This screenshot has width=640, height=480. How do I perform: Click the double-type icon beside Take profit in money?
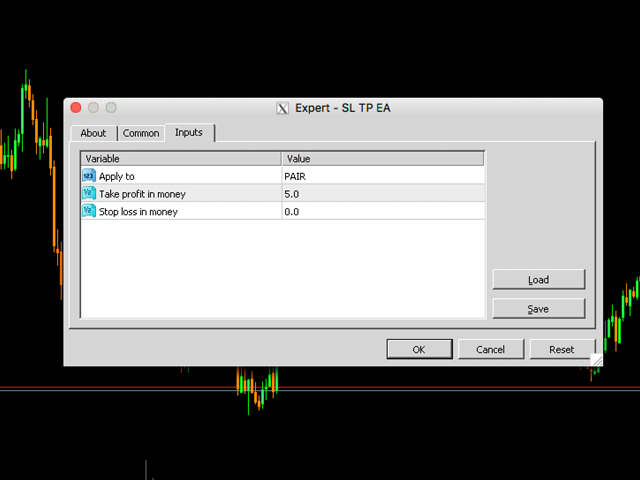[89, 193]
